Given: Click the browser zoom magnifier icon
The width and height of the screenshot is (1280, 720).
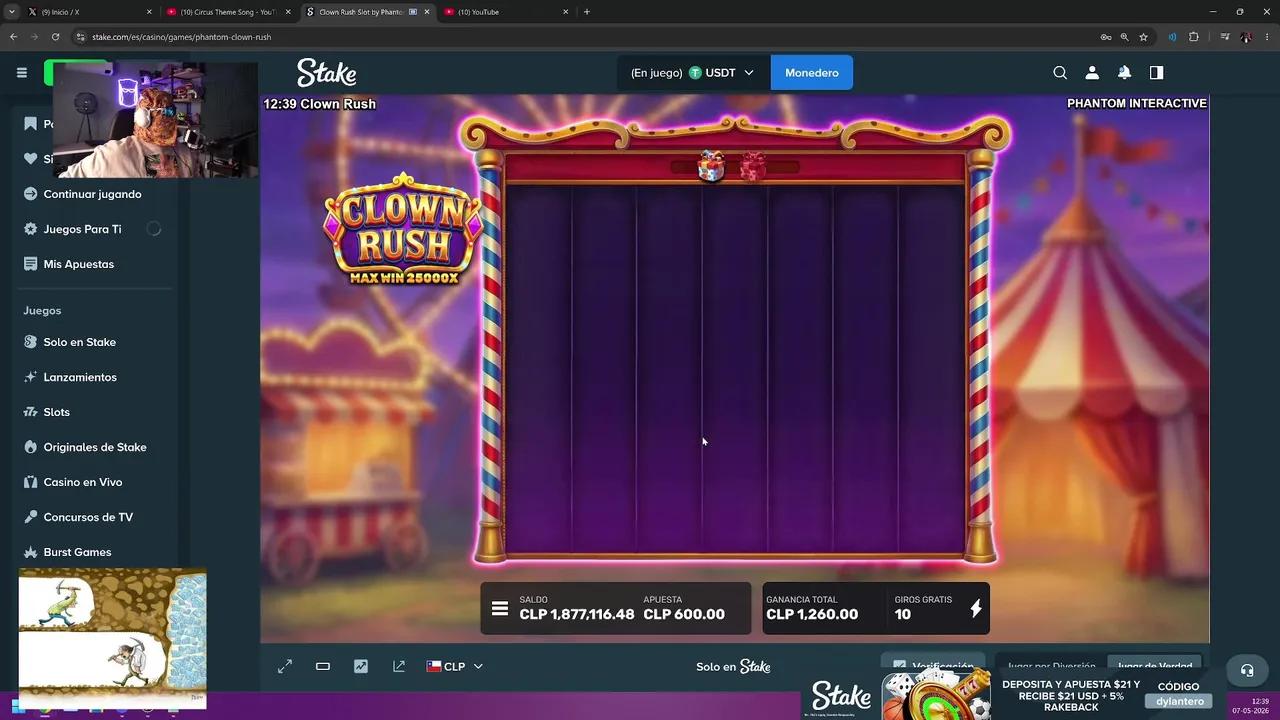Looking at the screenshot, I should point(1124,37).
